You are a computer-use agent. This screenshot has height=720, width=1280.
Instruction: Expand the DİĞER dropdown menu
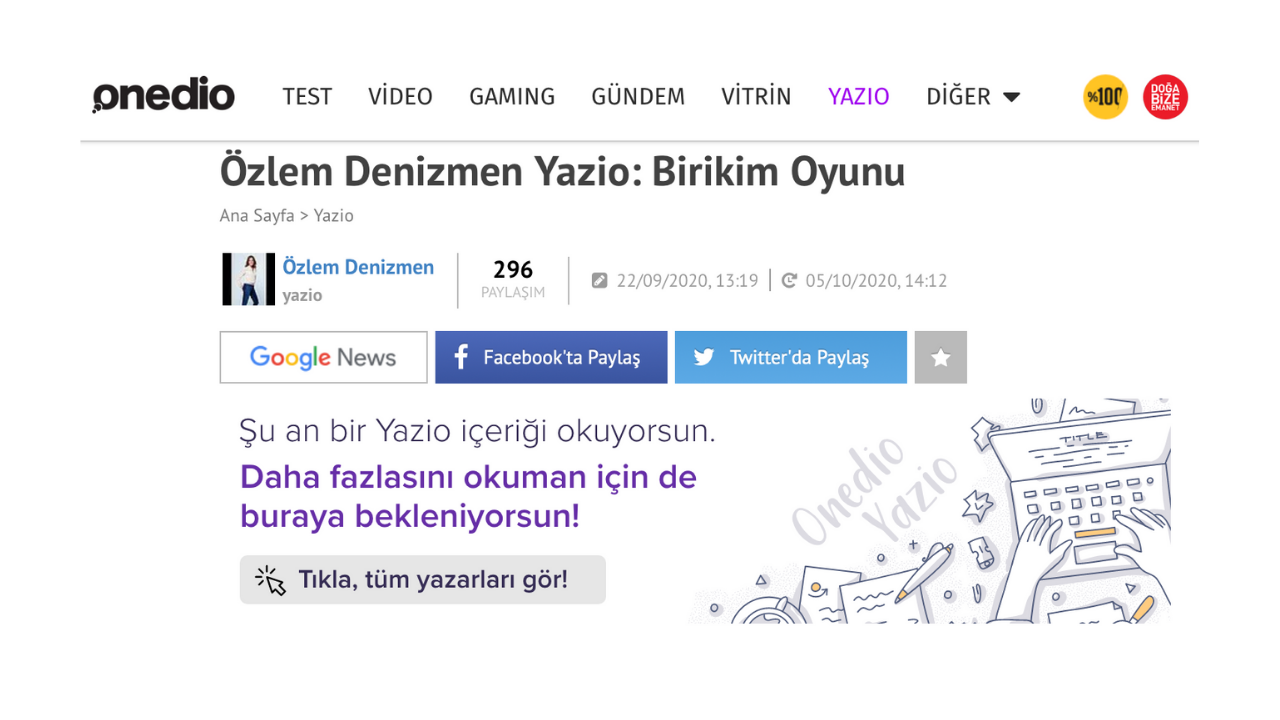[x=973, y=97]
